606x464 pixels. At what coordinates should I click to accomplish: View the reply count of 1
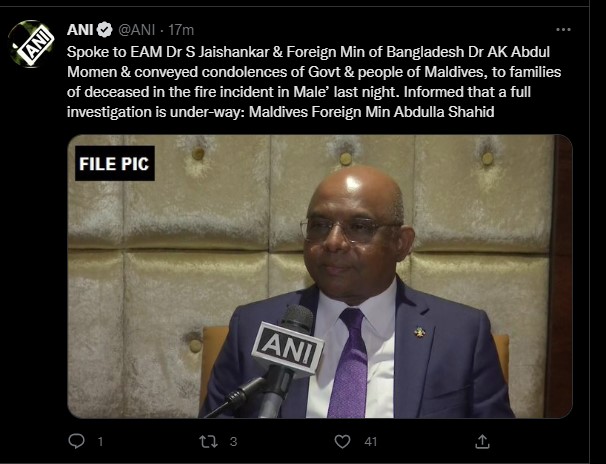100,442
